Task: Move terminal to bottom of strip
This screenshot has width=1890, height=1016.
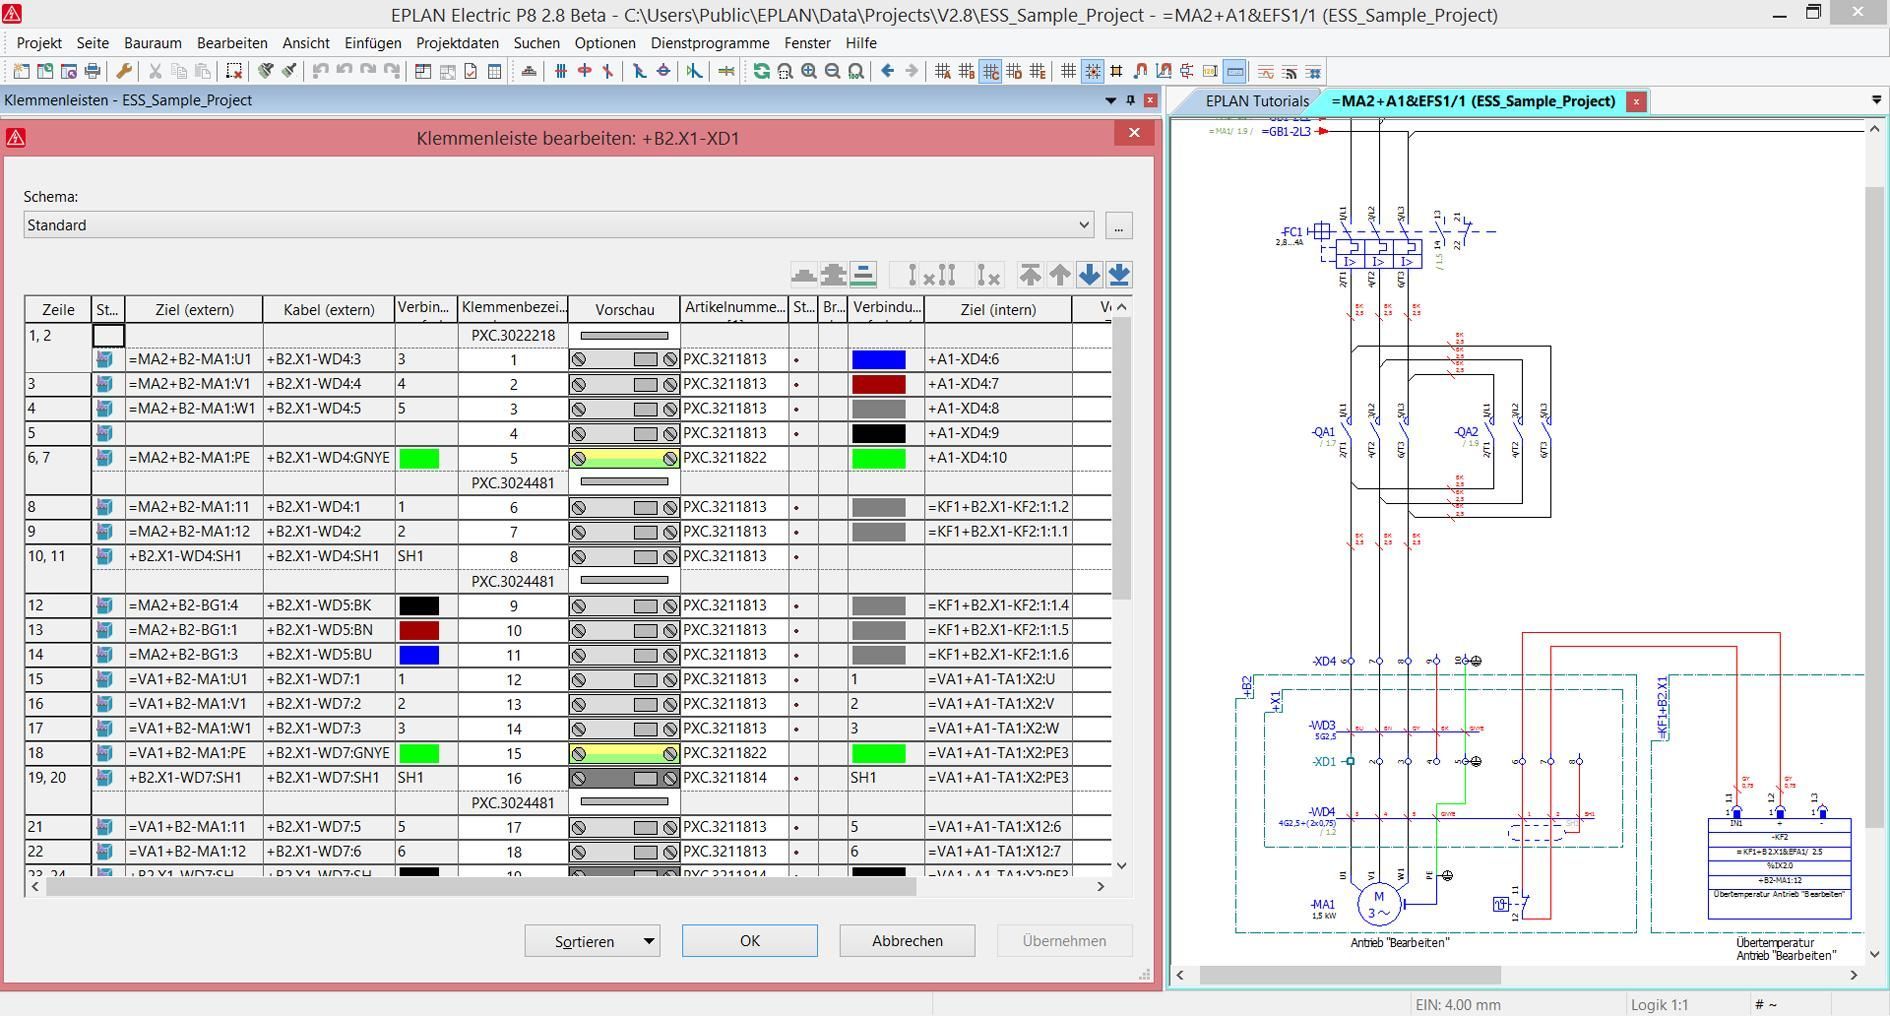Action: point(1119,275)
